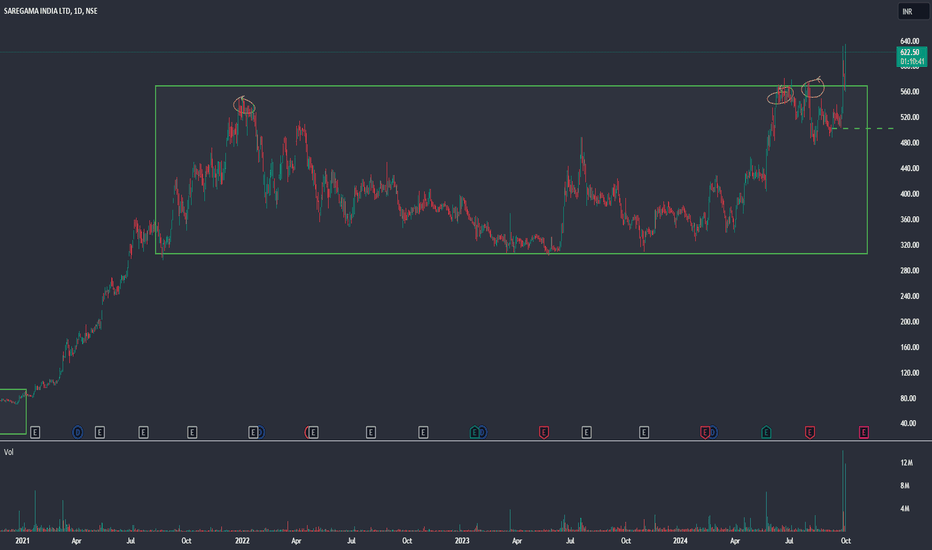The image size is (932, 550).
Task: Click the SAREGAMA INDIA LTD symbol title
Action: 51,11
